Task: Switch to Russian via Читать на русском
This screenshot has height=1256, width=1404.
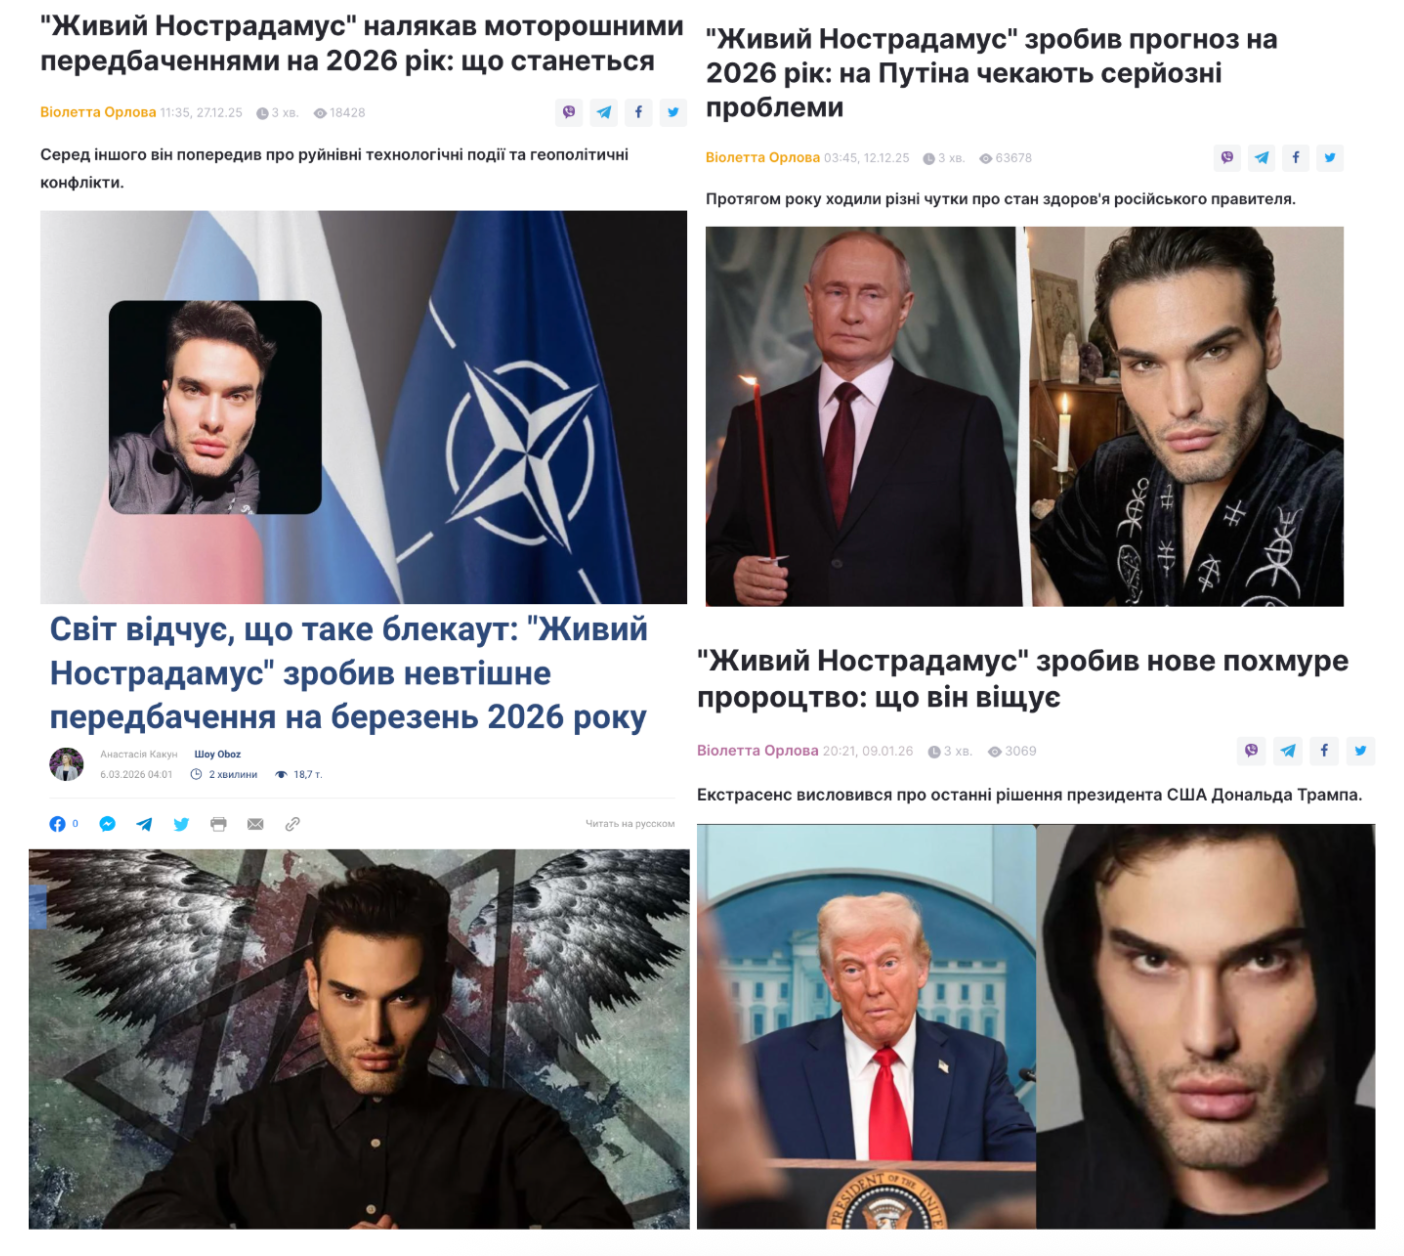Action: point(630,824)
